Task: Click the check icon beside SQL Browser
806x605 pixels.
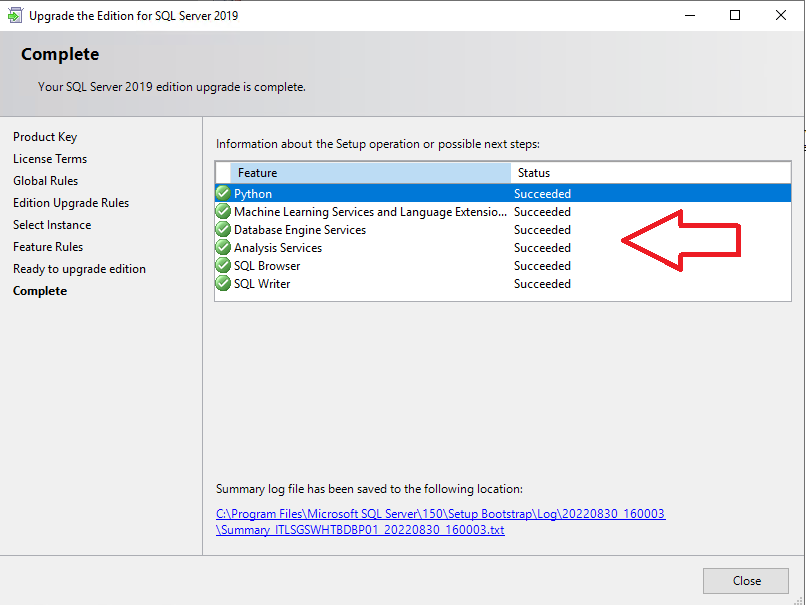Action: tap(223, 265)
